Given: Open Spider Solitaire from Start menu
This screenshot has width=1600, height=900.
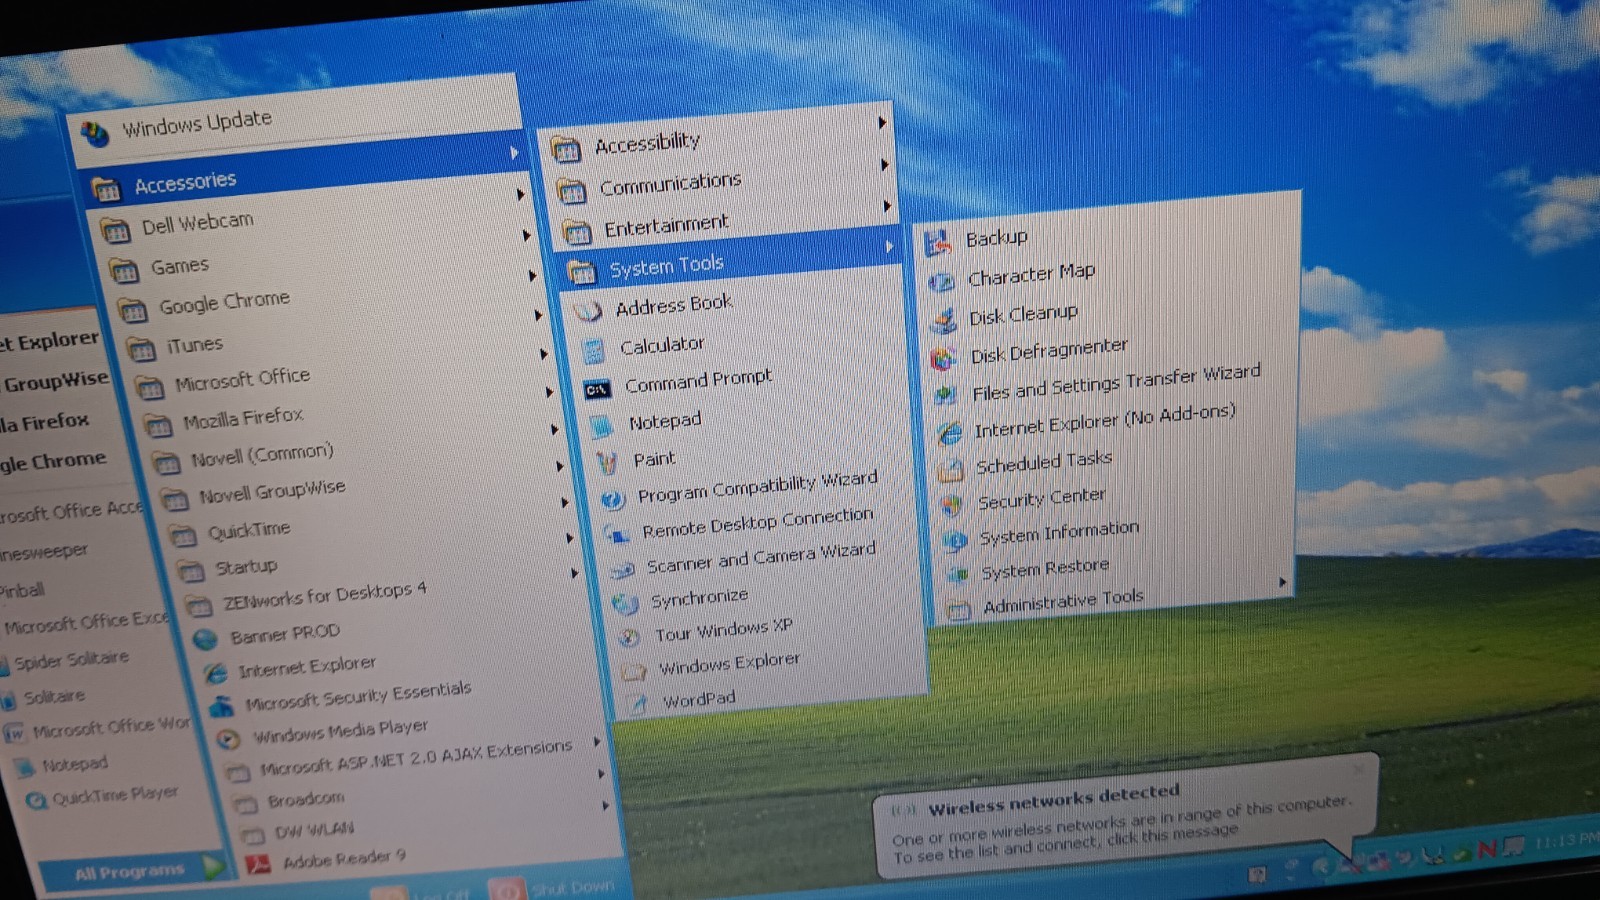Looking at the screenshot, I should 72,660.
